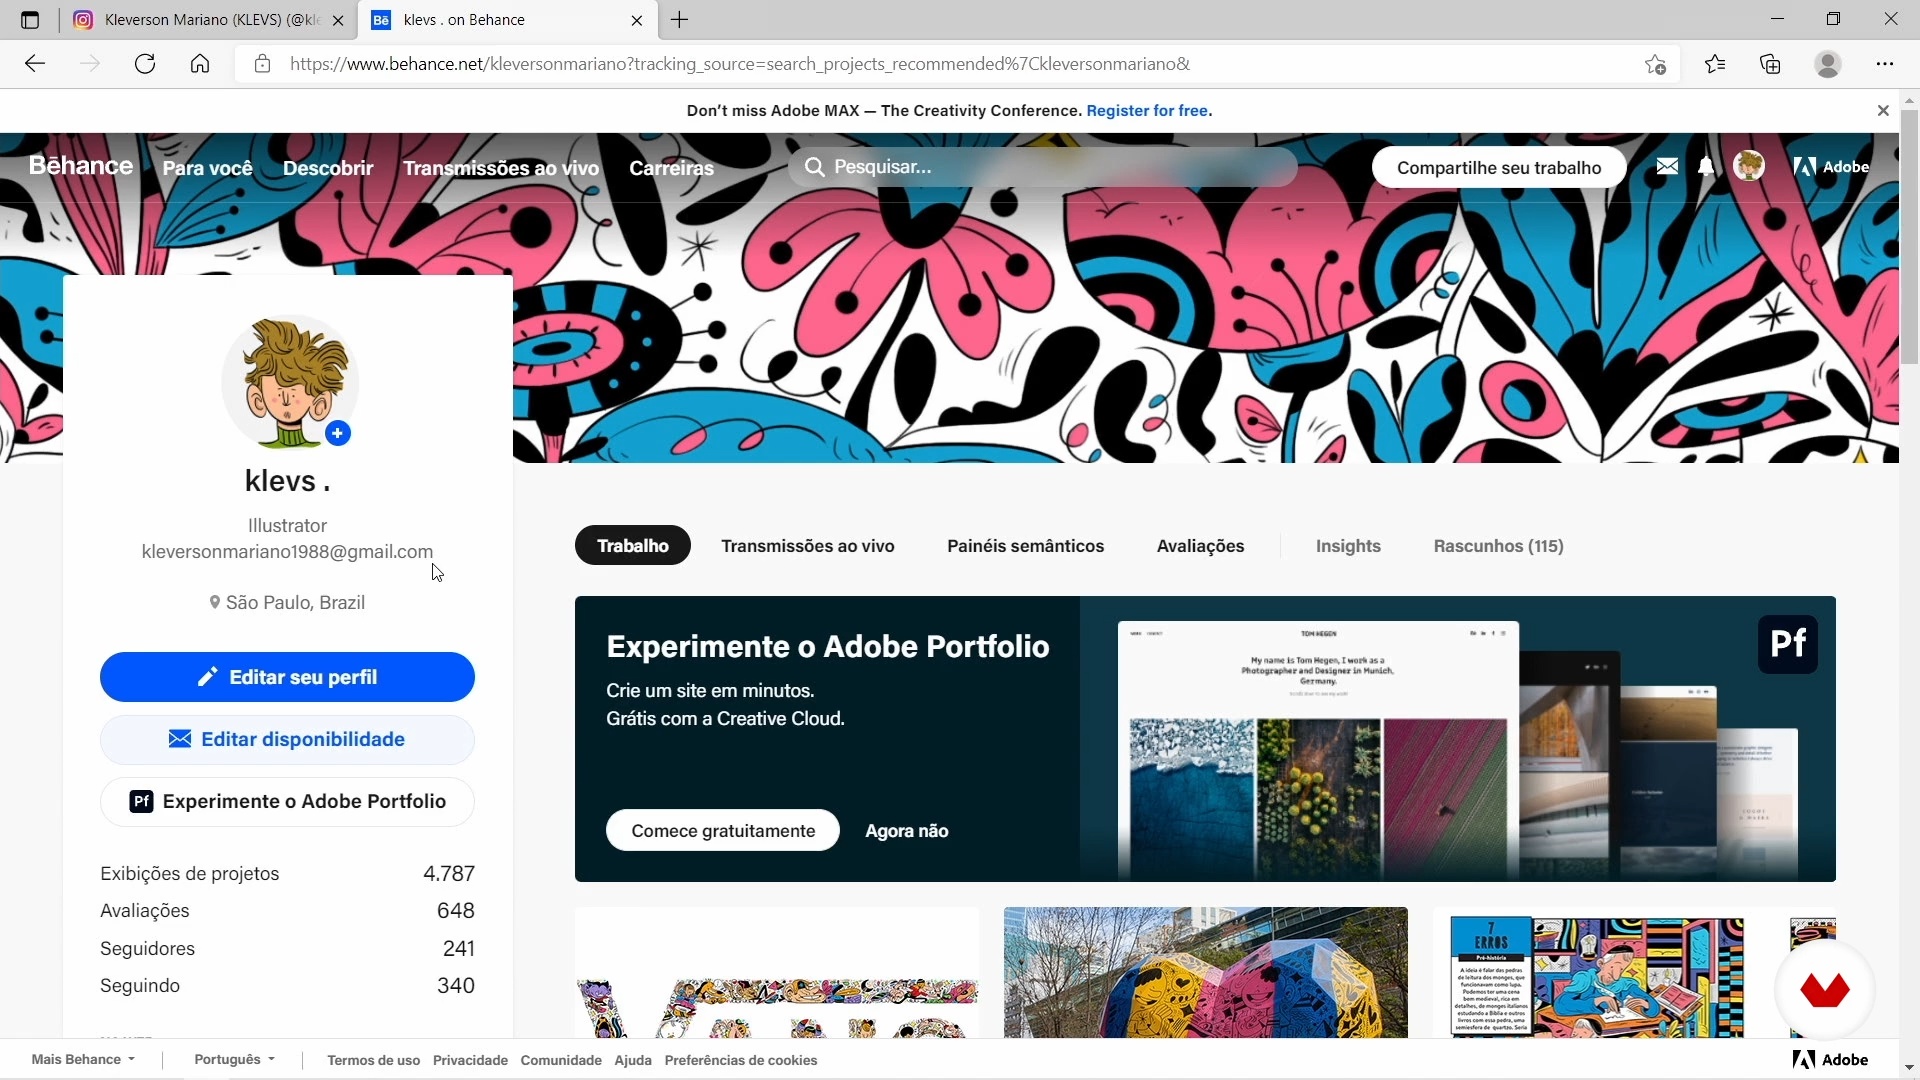Open Termos de uso footer link
Image resolution: width=1920 pixels, height=1080 pixels.
tap(373, 1061)
